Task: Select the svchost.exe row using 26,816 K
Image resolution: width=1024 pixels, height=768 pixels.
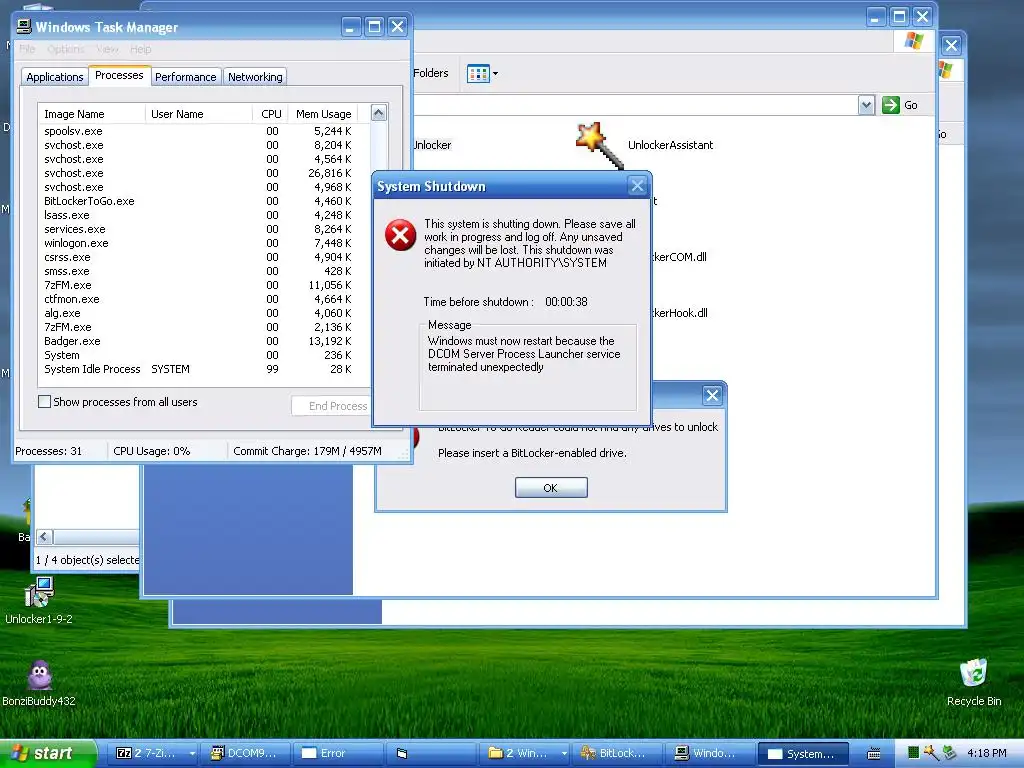Action: (x=198, y=173)
